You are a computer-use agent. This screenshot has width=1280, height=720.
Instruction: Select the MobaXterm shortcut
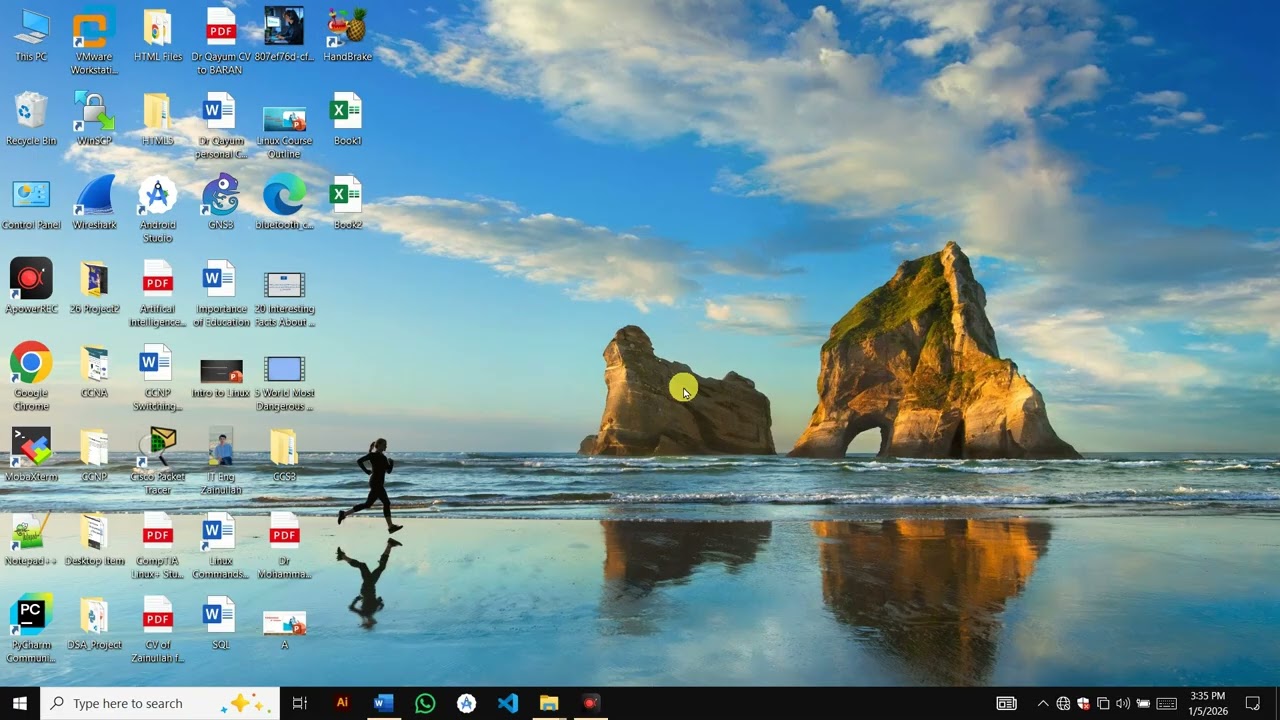(31, 455)
